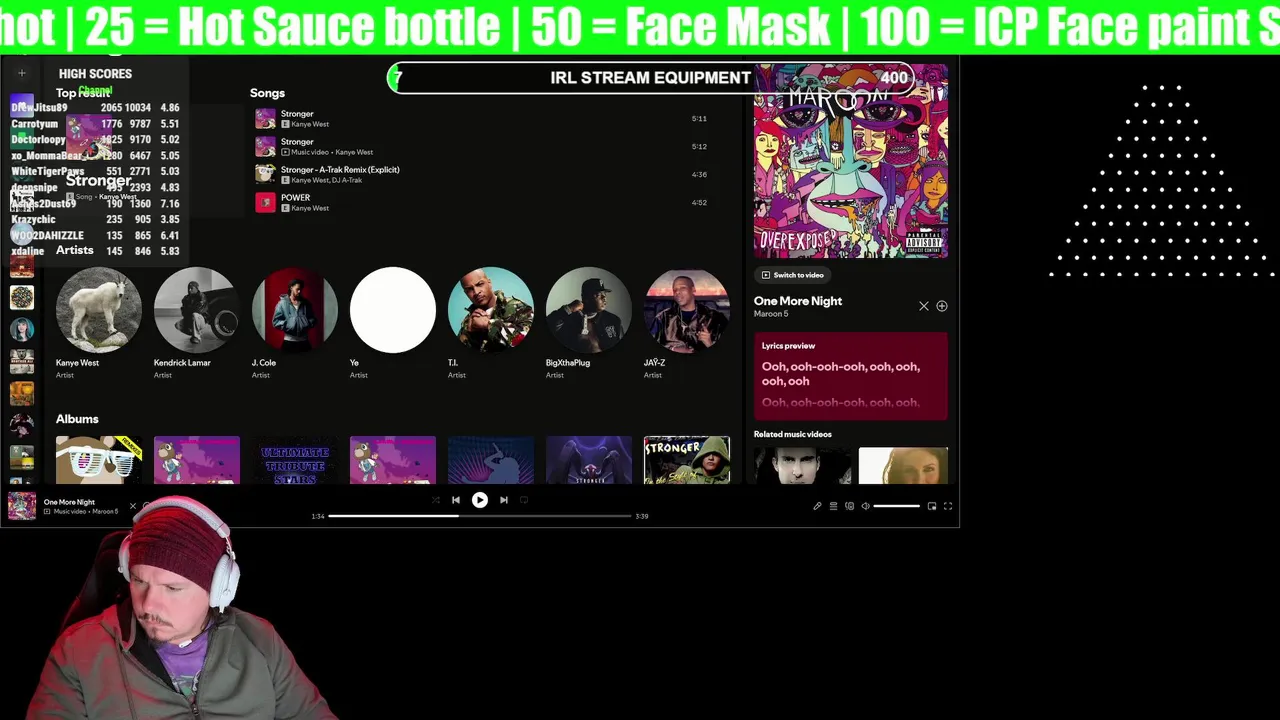Skip to previous track

click(x=456, y=500)
